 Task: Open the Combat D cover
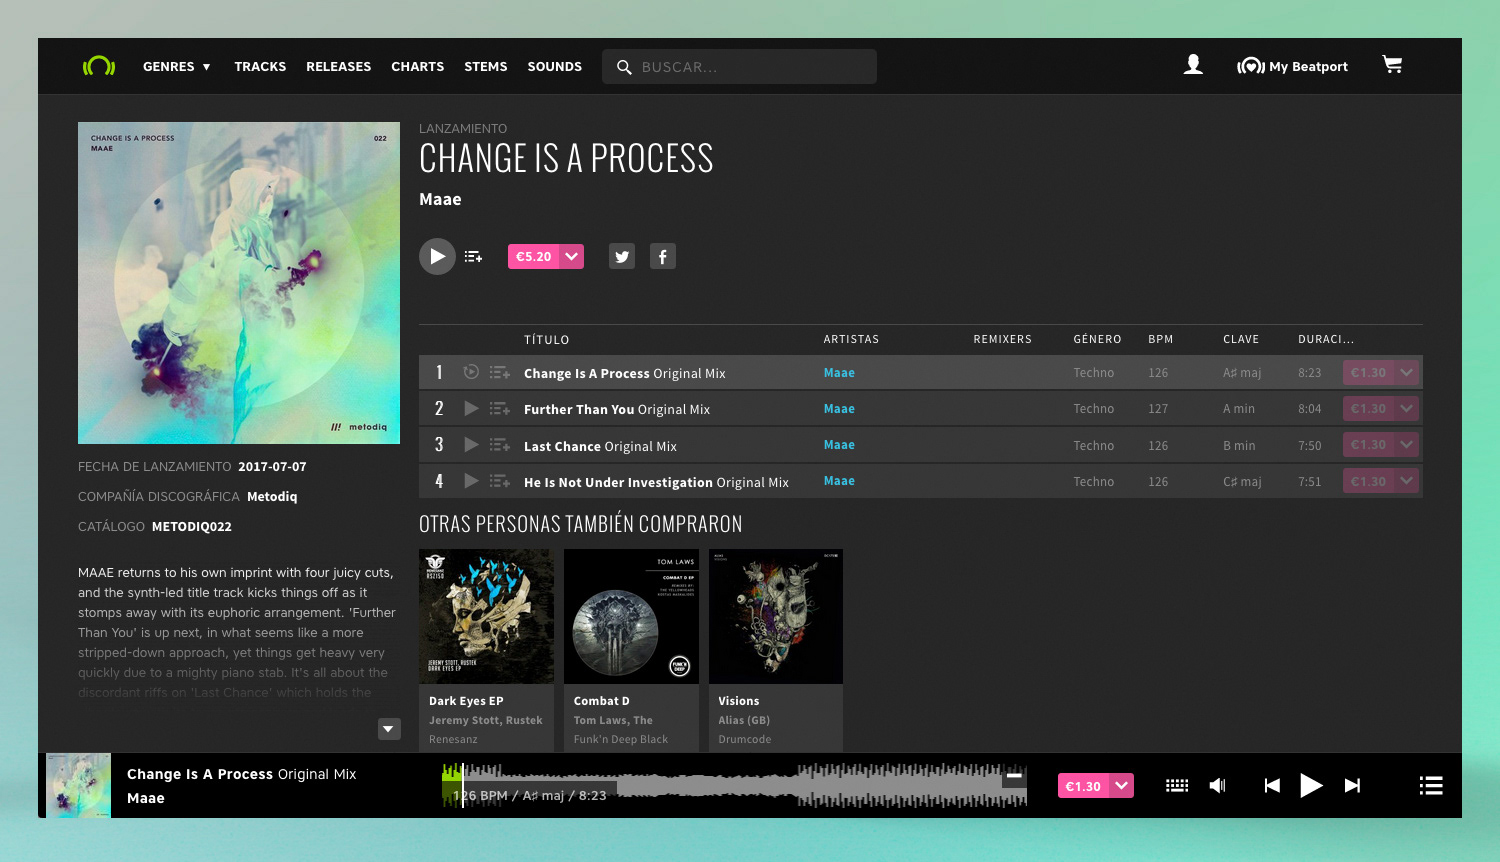point(631,616)
